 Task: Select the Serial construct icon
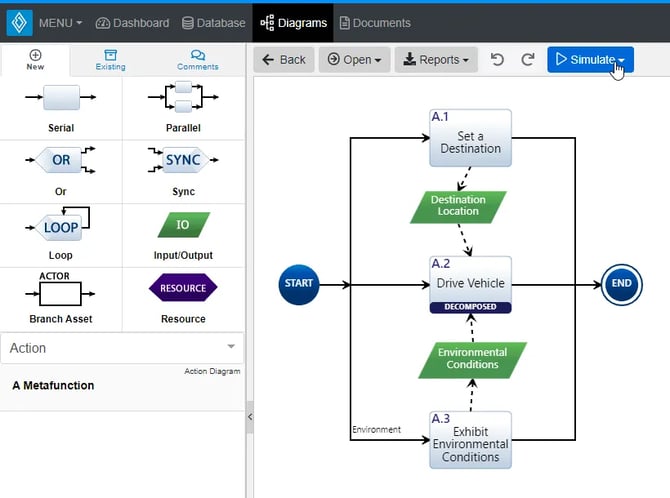(x=61, y=97)
